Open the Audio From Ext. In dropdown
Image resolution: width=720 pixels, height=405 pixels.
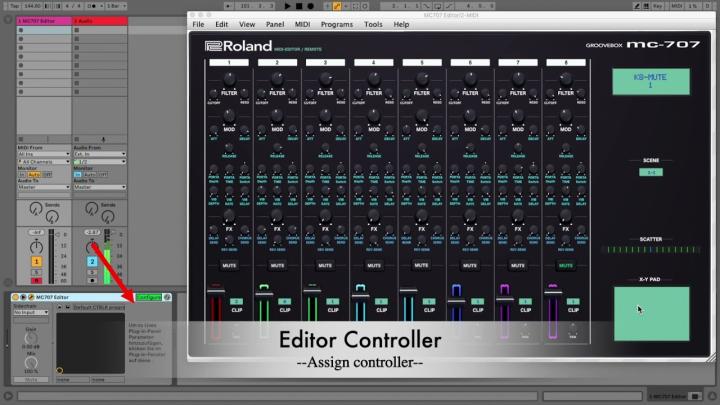(x=100, y=154)
